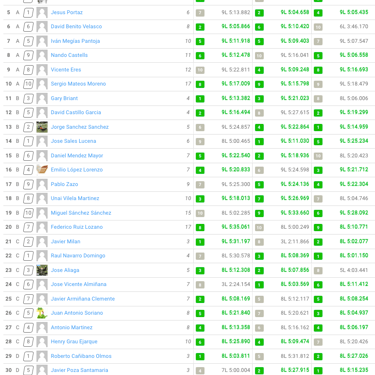
Task: Click the lap time 5L 4:03.441
Action: click(354, 270)
